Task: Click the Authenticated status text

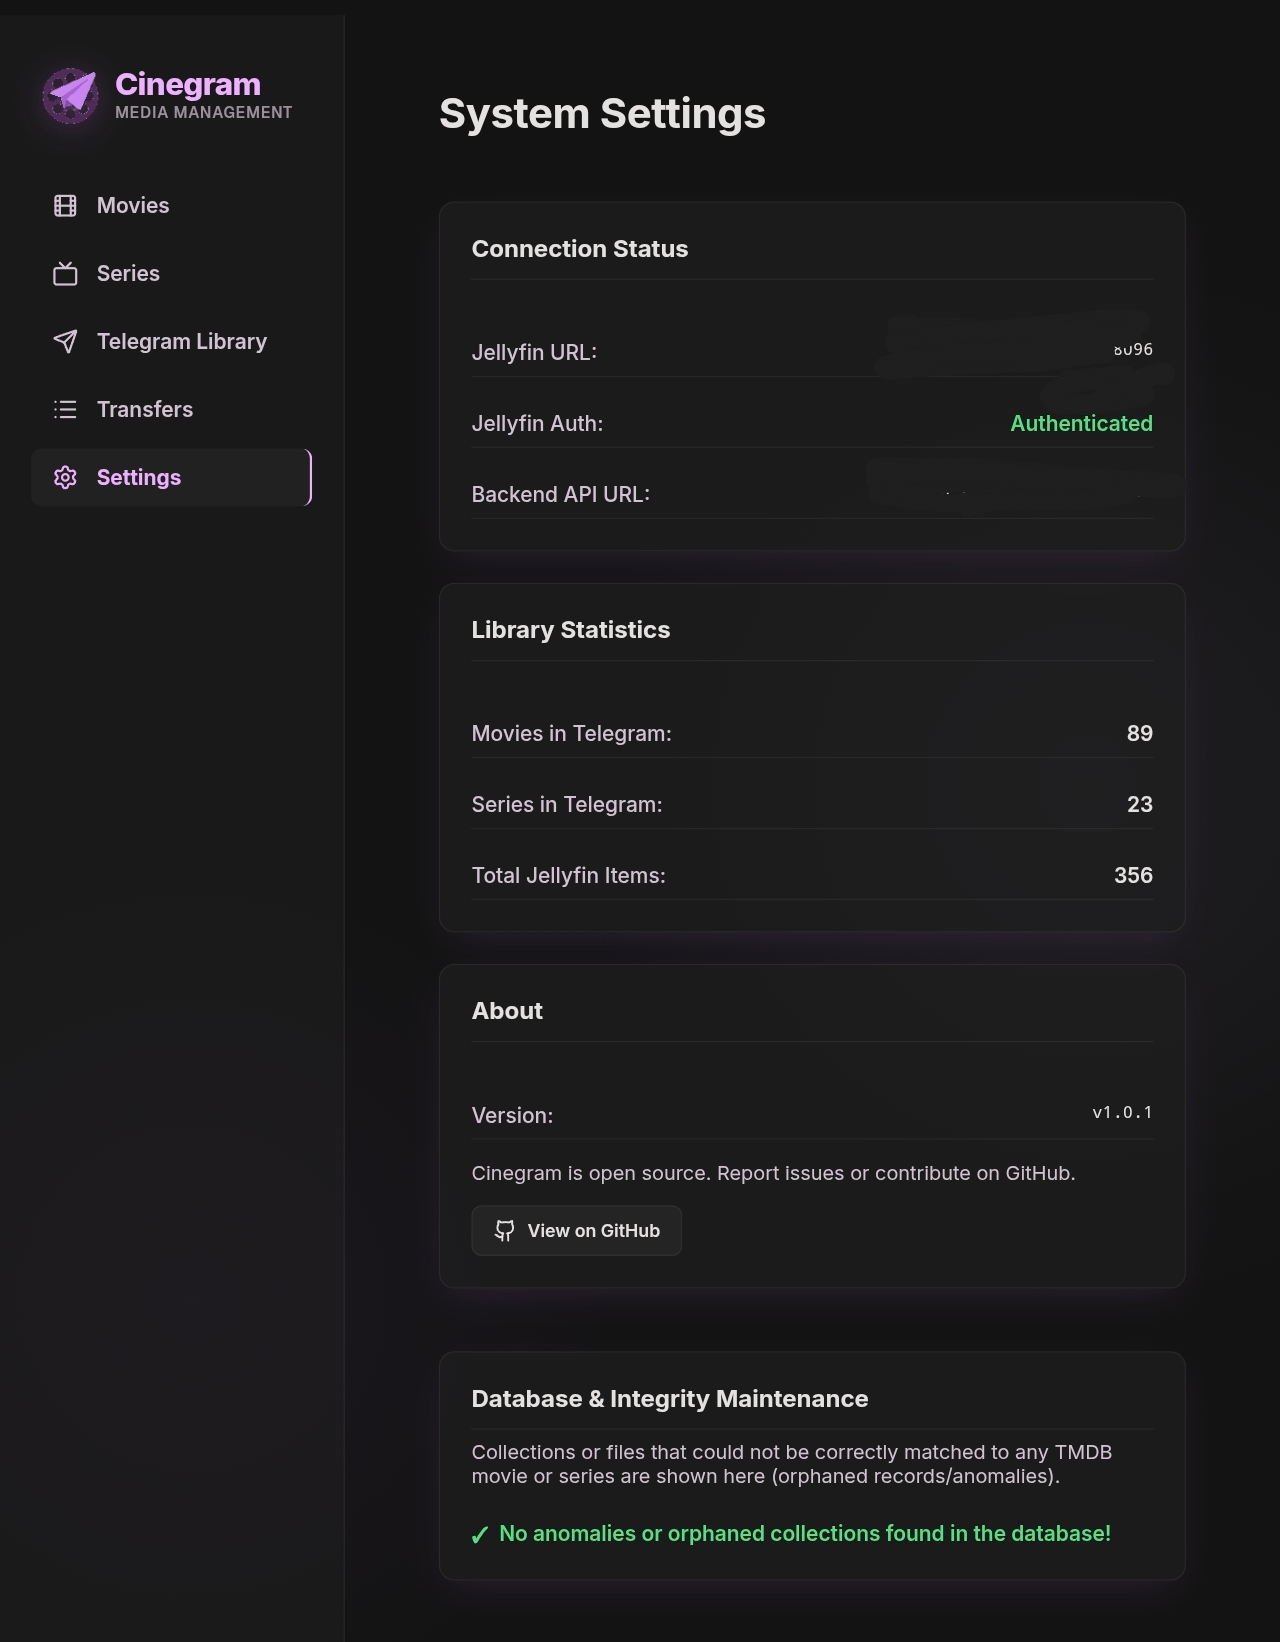Action: [x=1081, y=424]
